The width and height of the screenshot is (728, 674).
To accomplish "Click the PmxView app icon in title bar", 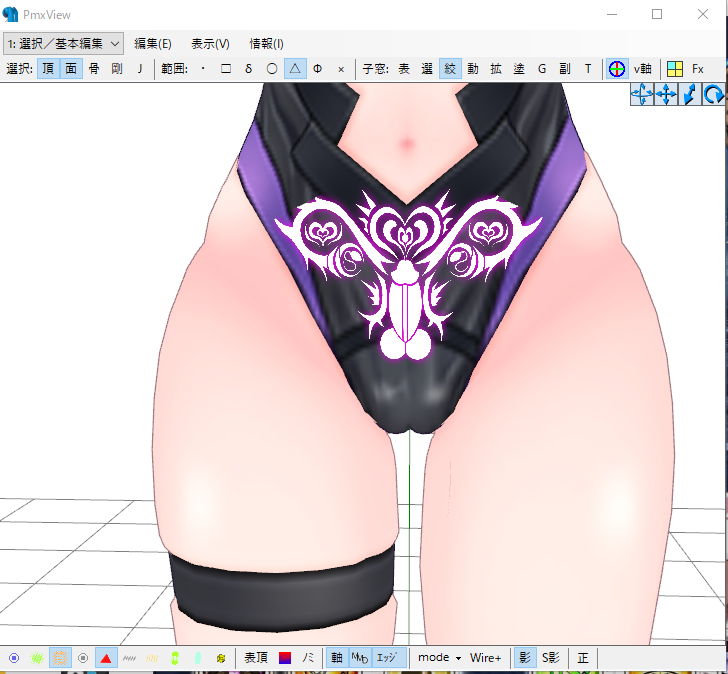I will tap(10, 15).
